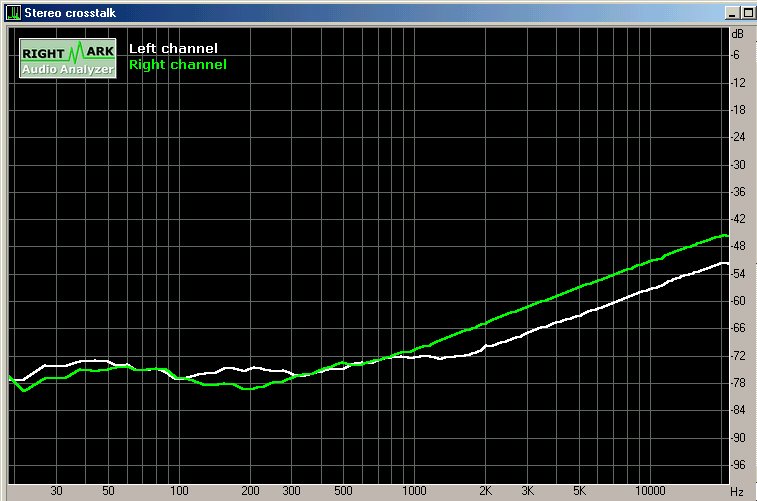Click the Stereo crosstalk window title icon
The height and width of the screenshot is (501, 757).
(x=13, y=13)
